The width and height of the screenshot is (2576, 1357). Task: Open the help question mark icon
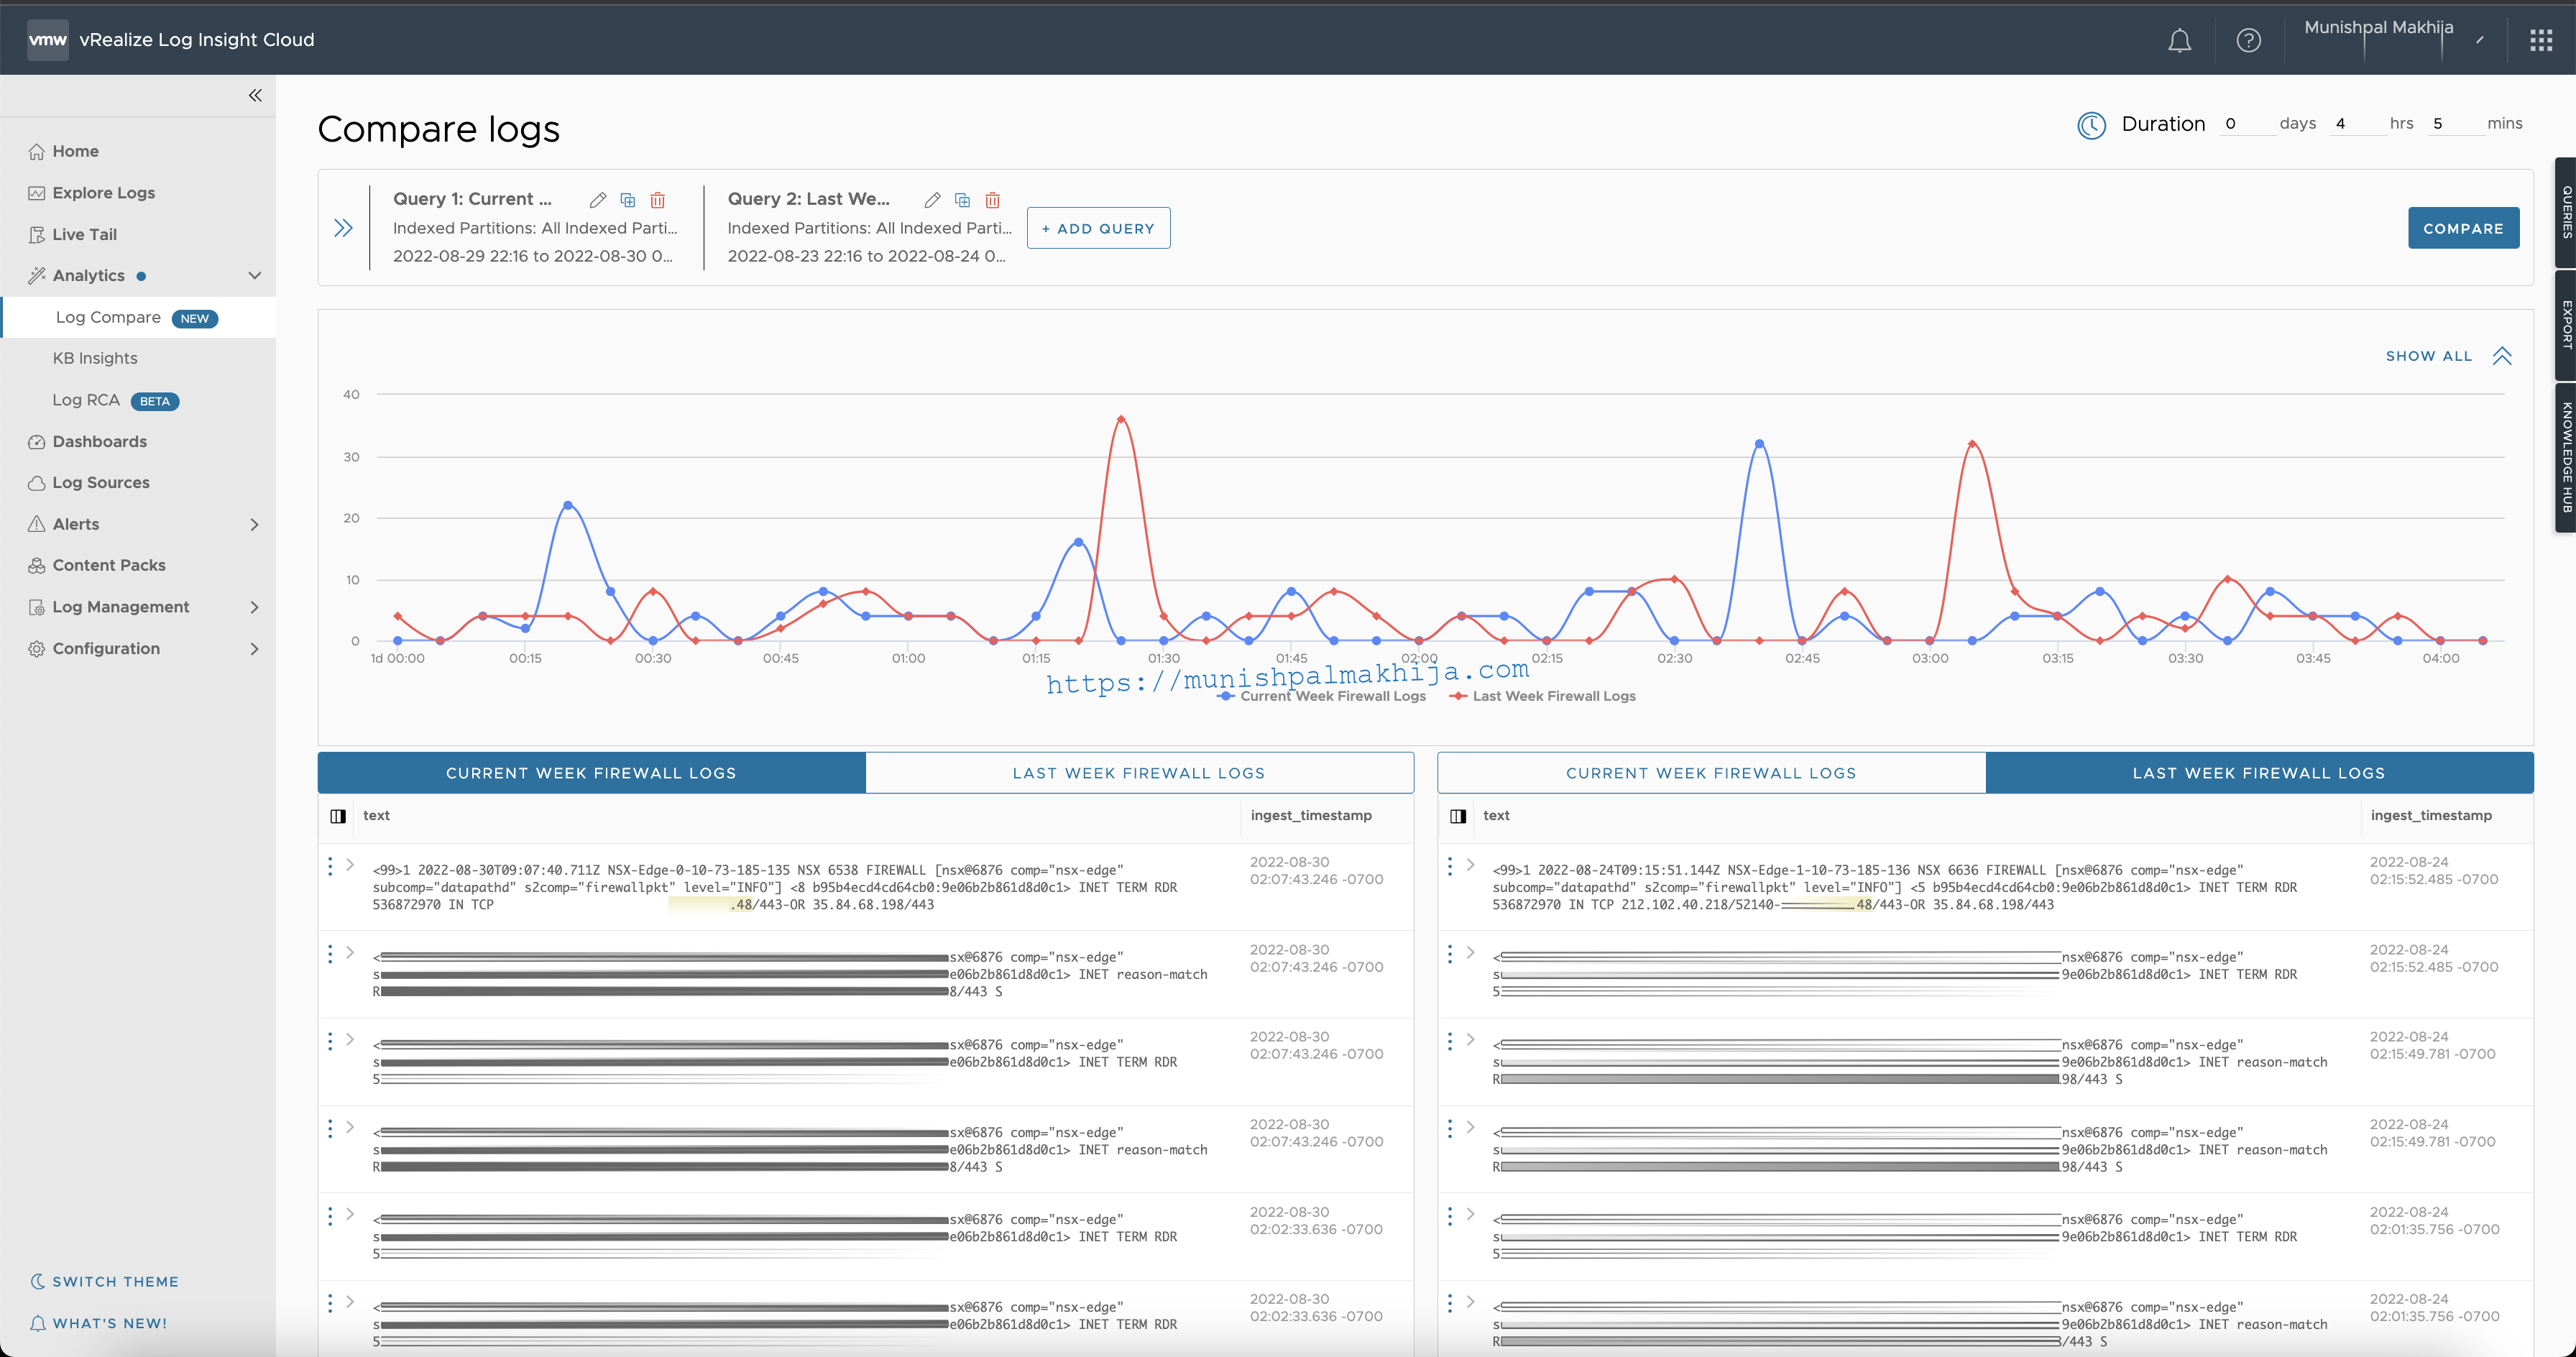point(2248,40)
